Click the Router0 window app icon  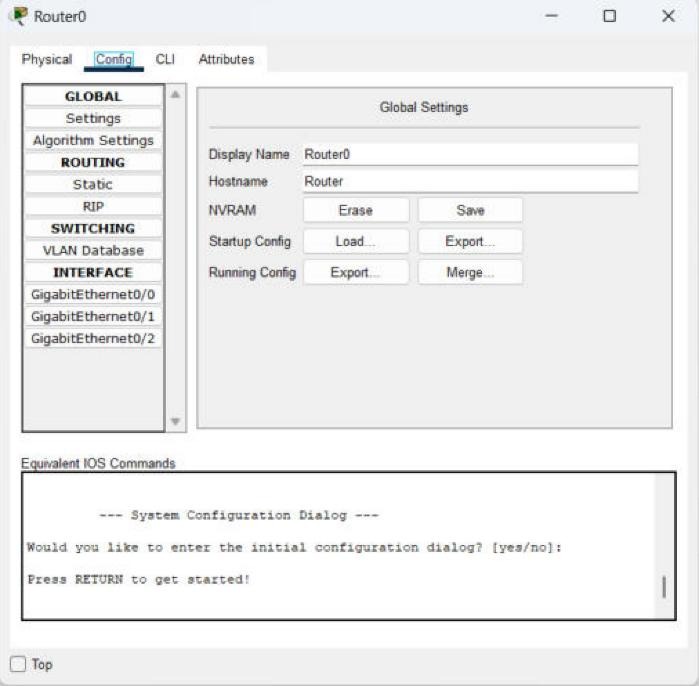coord(19,16)
